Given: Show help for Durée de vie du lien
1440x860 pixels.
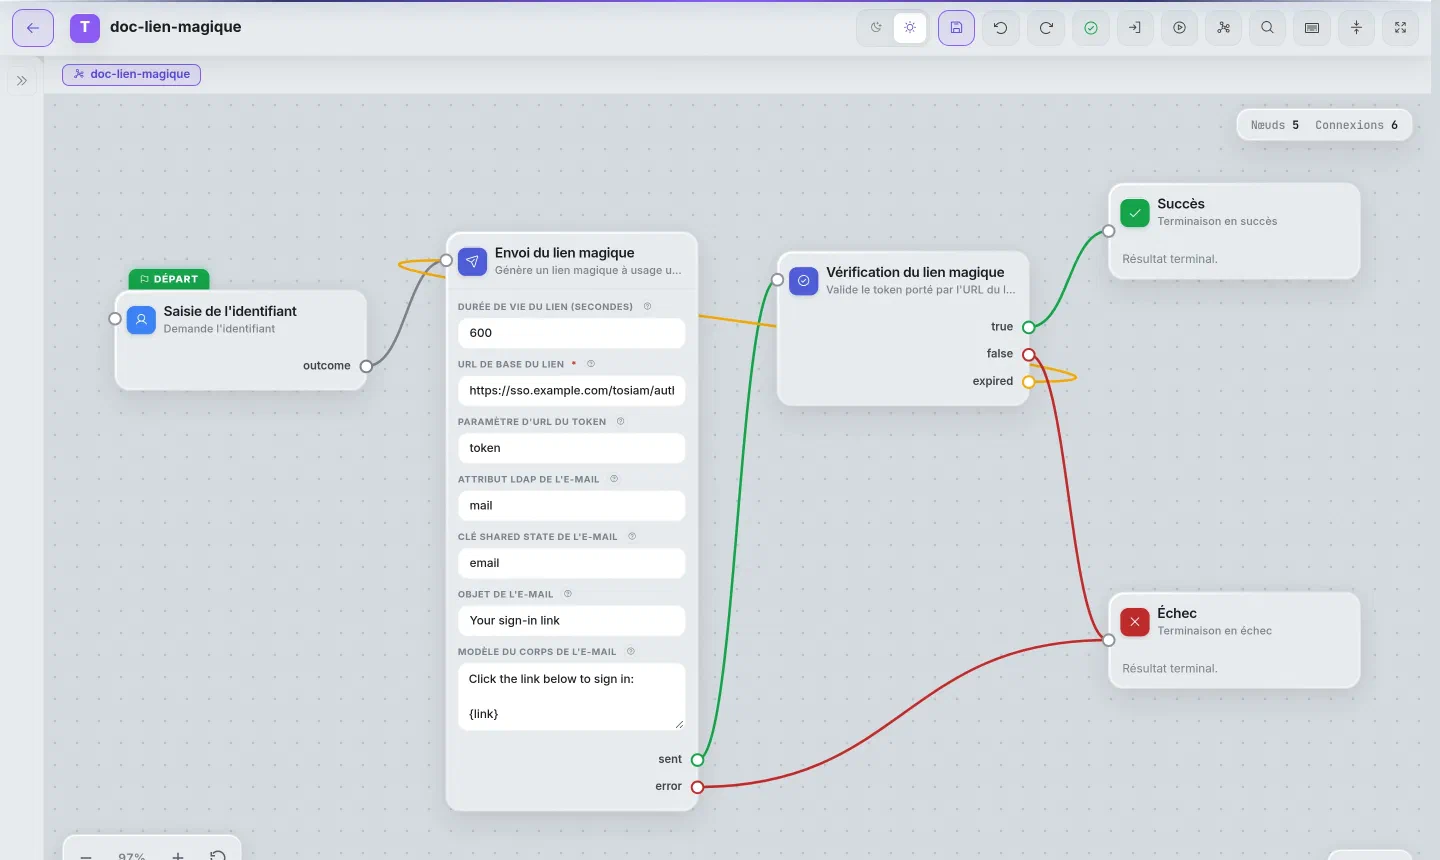Looking at the screenshot, I should point(647,307).
